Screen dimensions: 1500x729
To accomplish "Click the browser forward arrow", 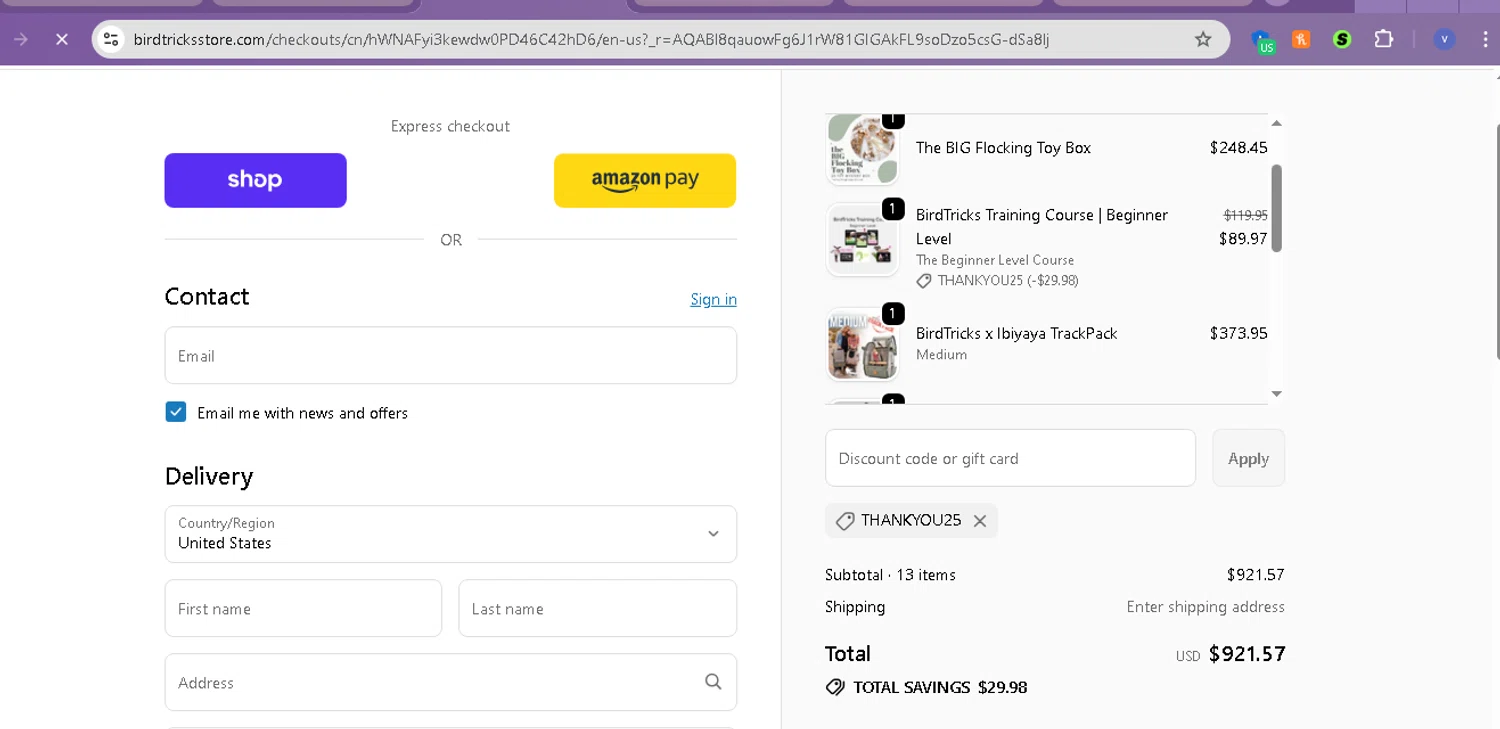I will pyautogui.click(x=21, y=40).
